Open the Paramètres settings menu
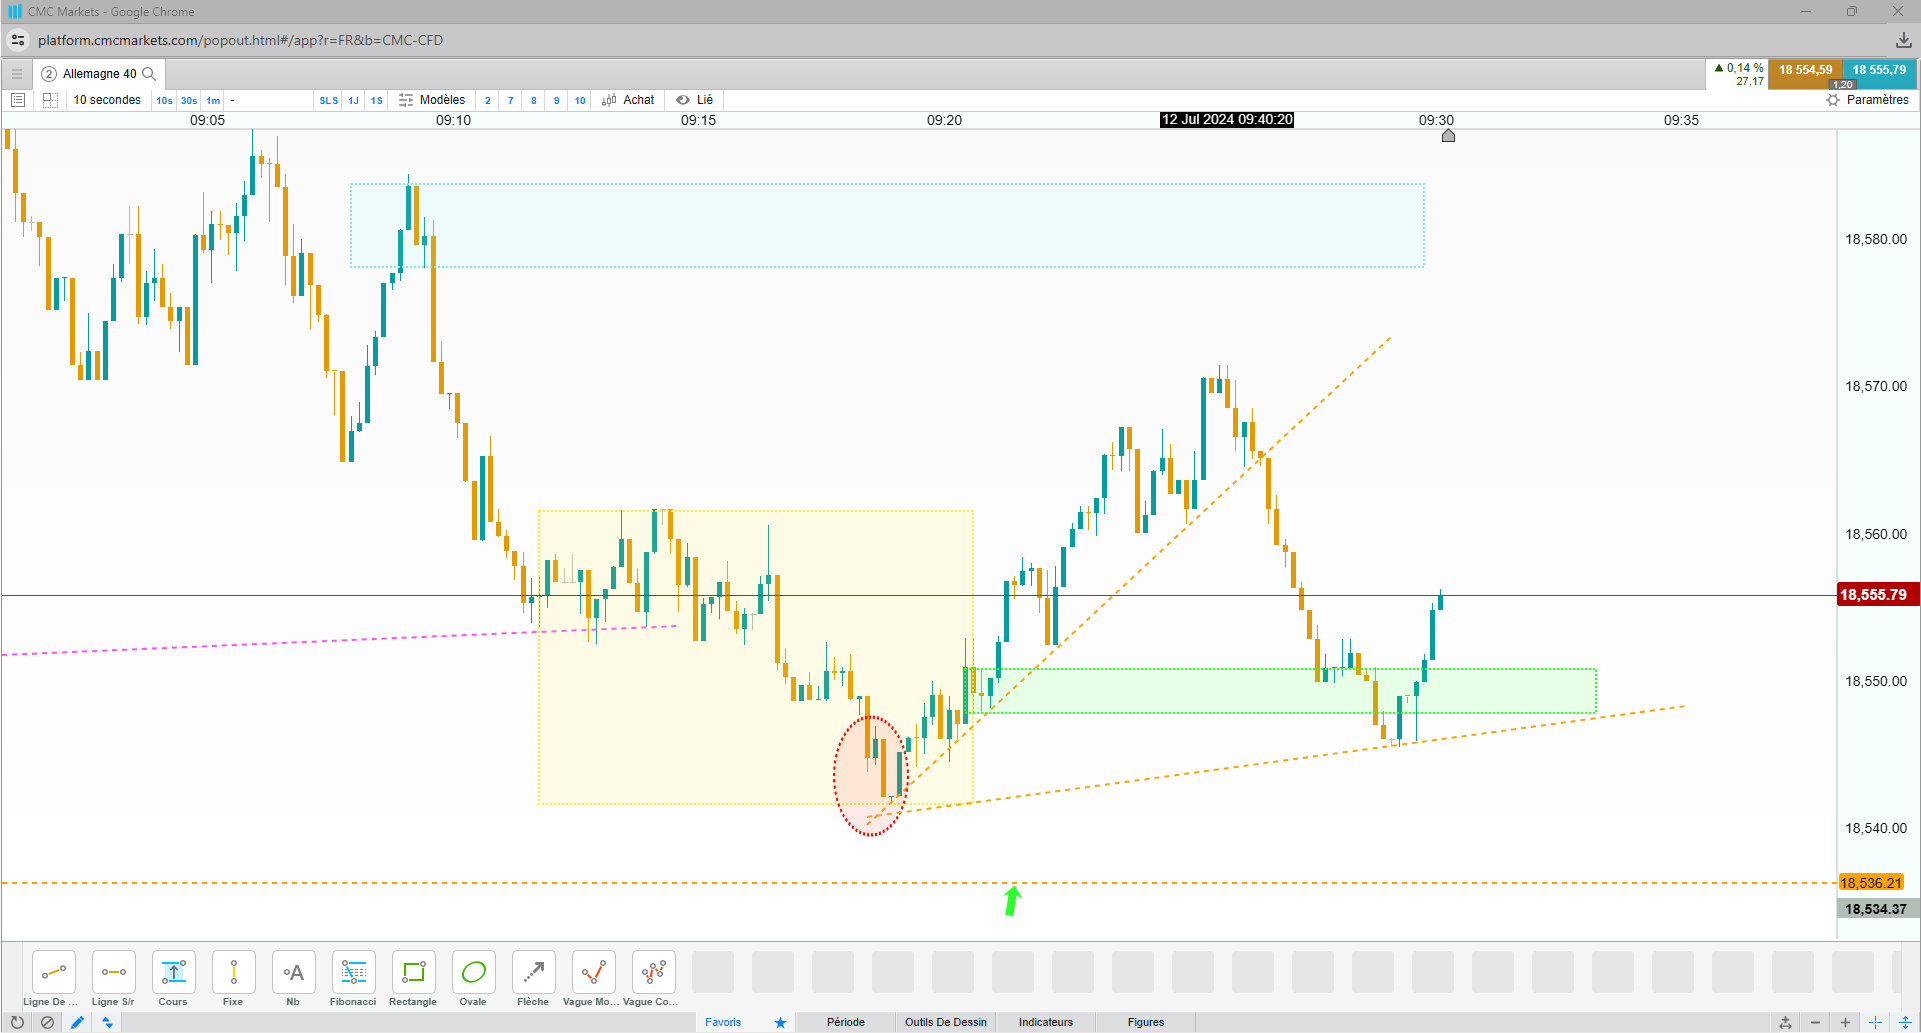This screenshot has width=1921, height=1033. pos(1867,100)
